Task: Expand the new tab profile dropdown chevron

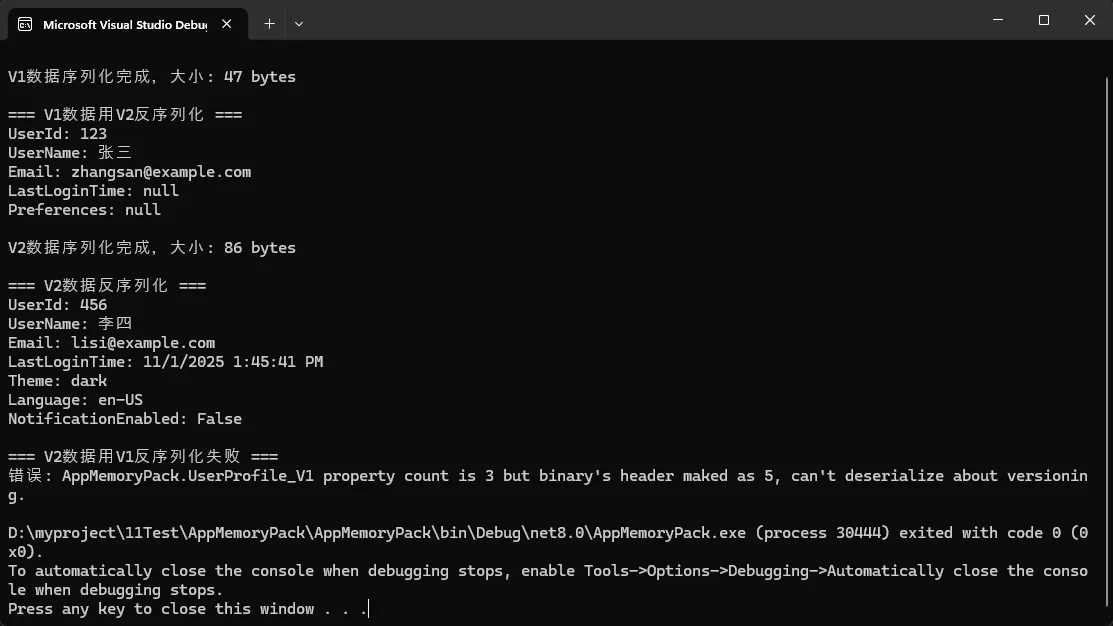Action: pyautogui.click(x=299, y=23)
